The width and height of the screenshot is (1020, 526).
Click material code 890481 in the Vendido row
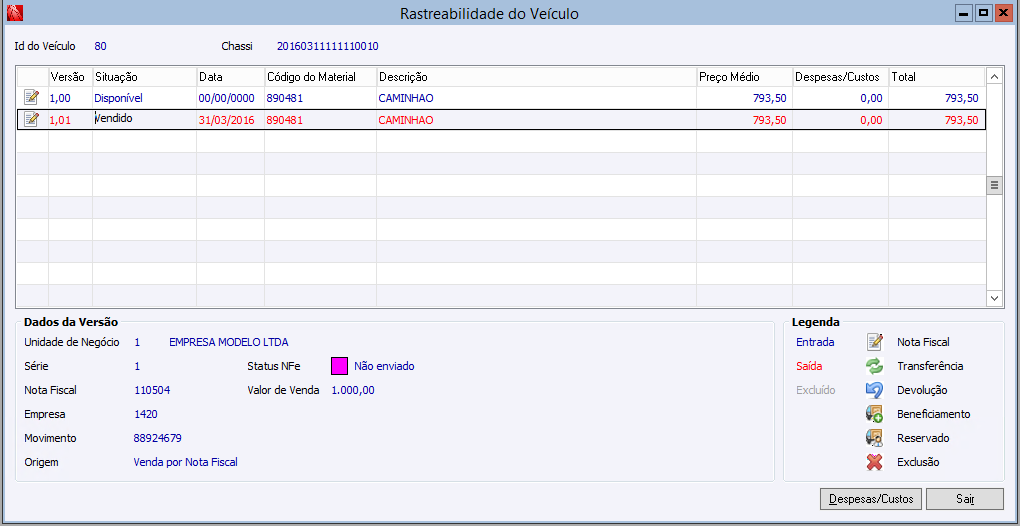[320, 120]
